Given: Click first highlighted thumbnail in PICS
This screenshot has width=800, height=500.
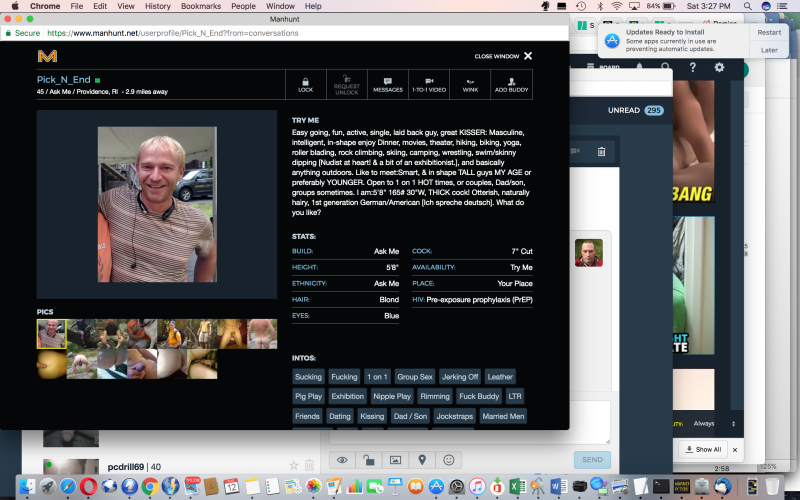Looking at the screenshot, I should pyautogui.click(x=52, y=334).
